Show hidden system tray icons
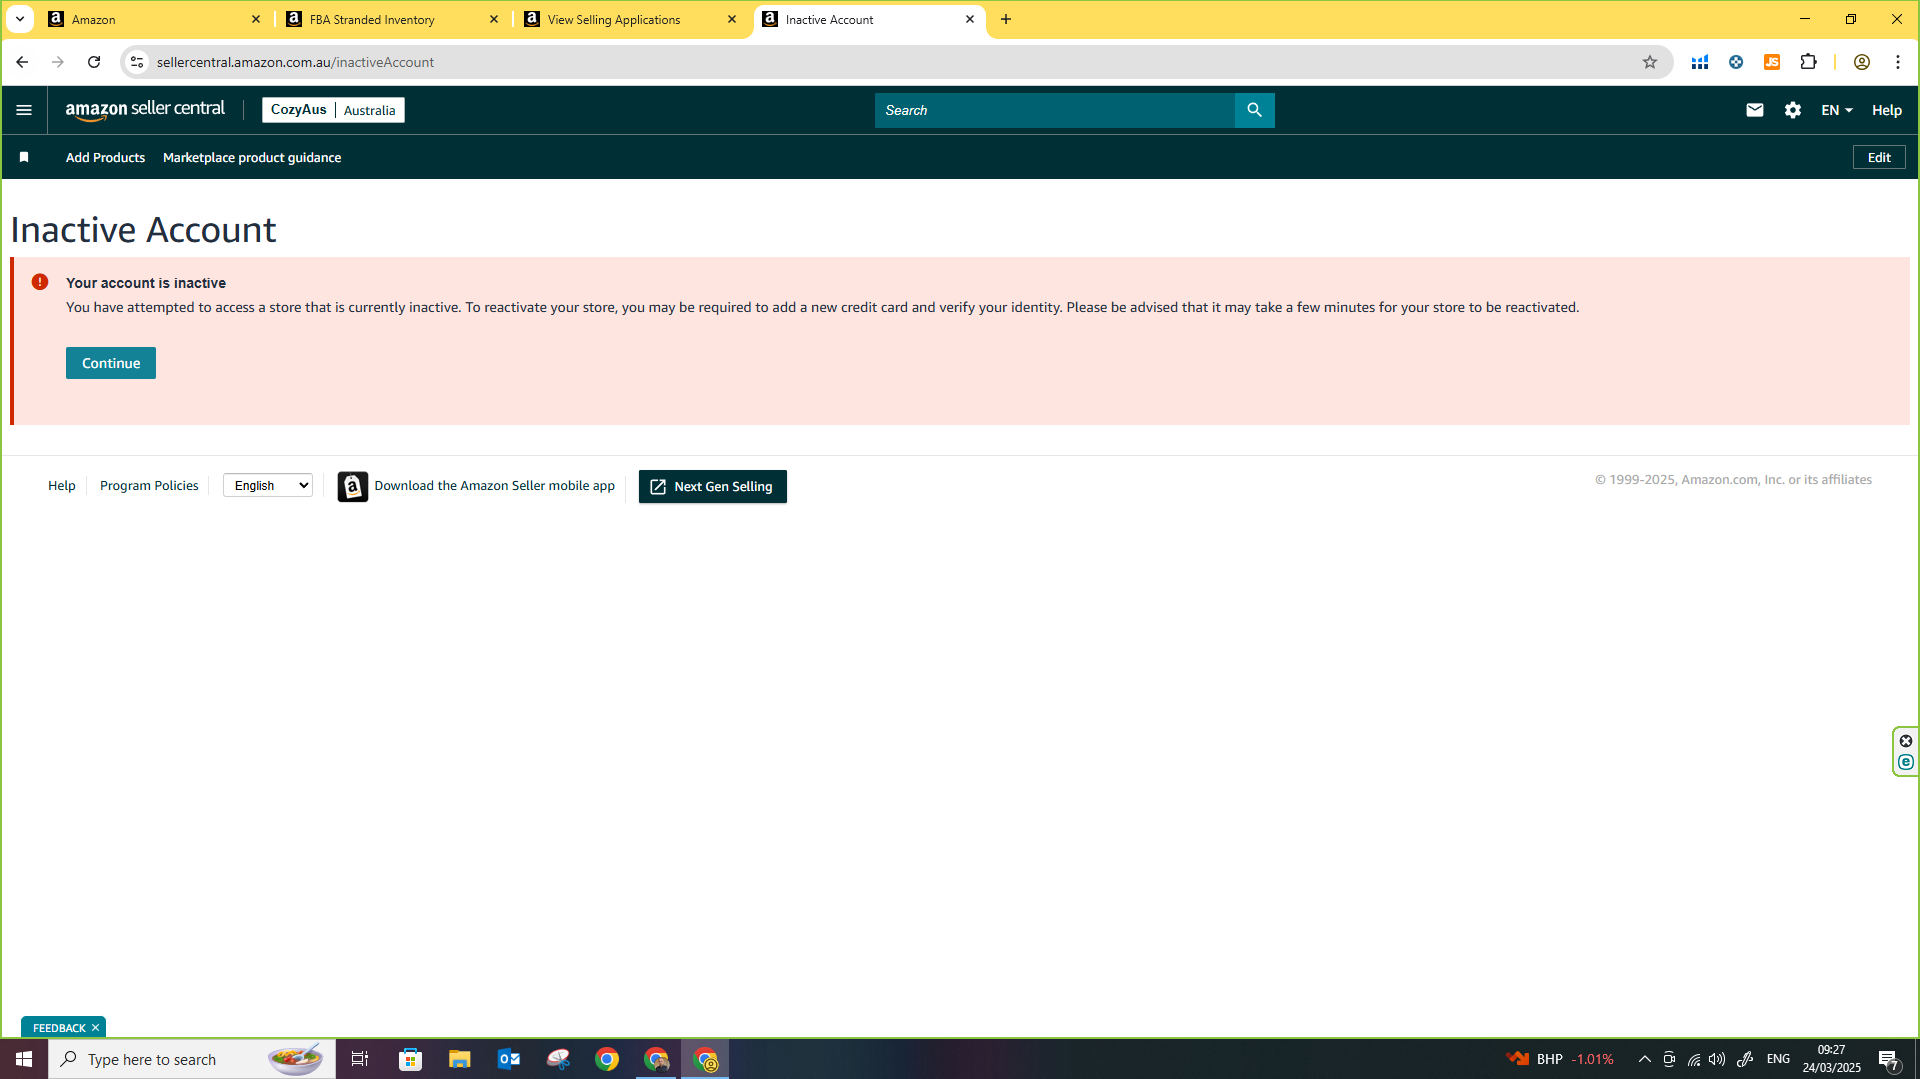This screenshot has width=1920, height=1079. (x=1644, y=1059)
